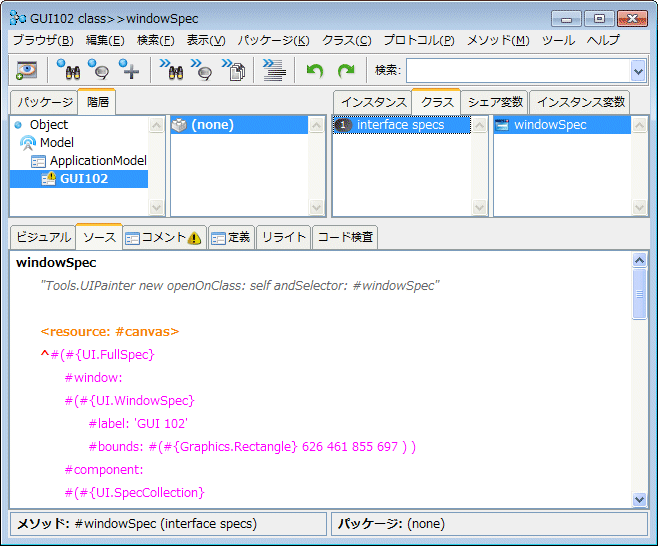The width and height of the screenshot is (658, 546).
Task: Open the コメント tab with warning icon
Action: pos(164,237)
